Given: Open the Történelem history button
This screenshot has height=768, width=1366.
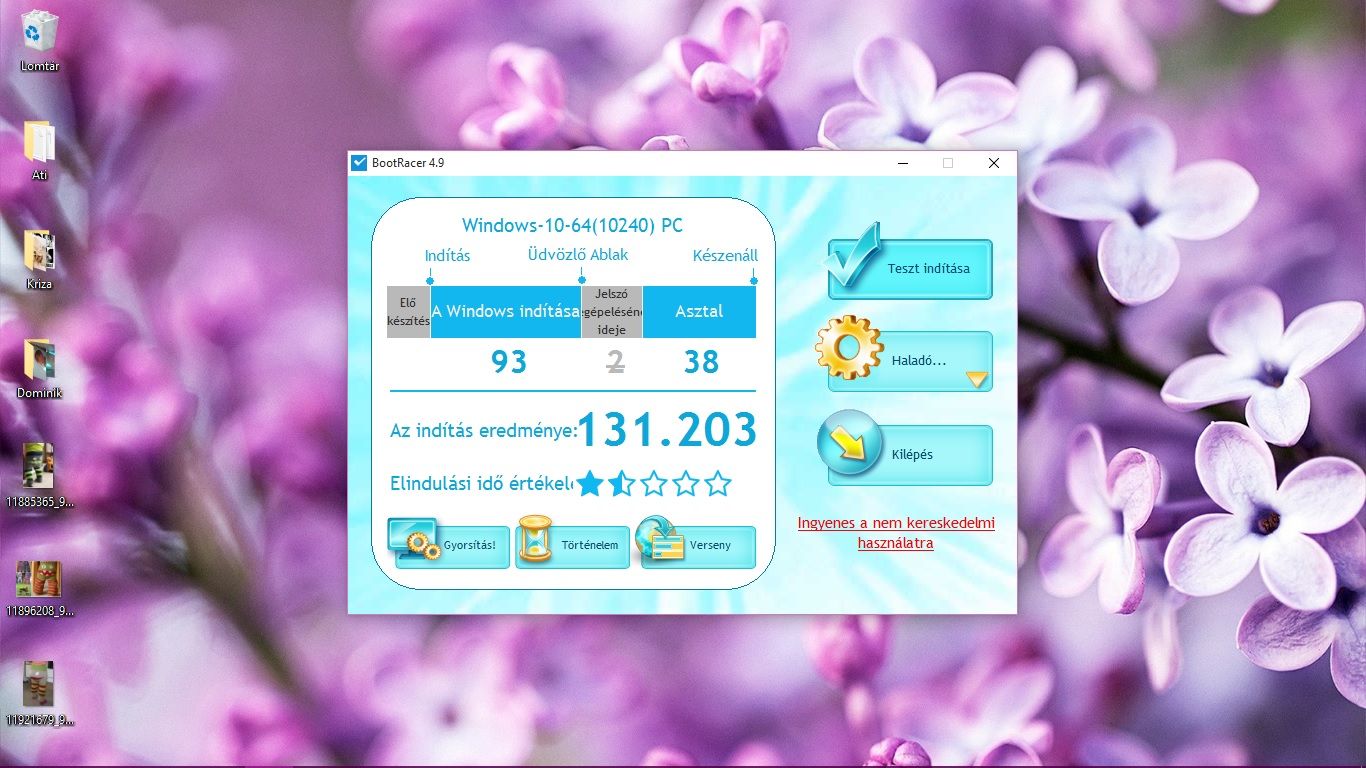Looking at the screenshot, I should click(572, 546).
